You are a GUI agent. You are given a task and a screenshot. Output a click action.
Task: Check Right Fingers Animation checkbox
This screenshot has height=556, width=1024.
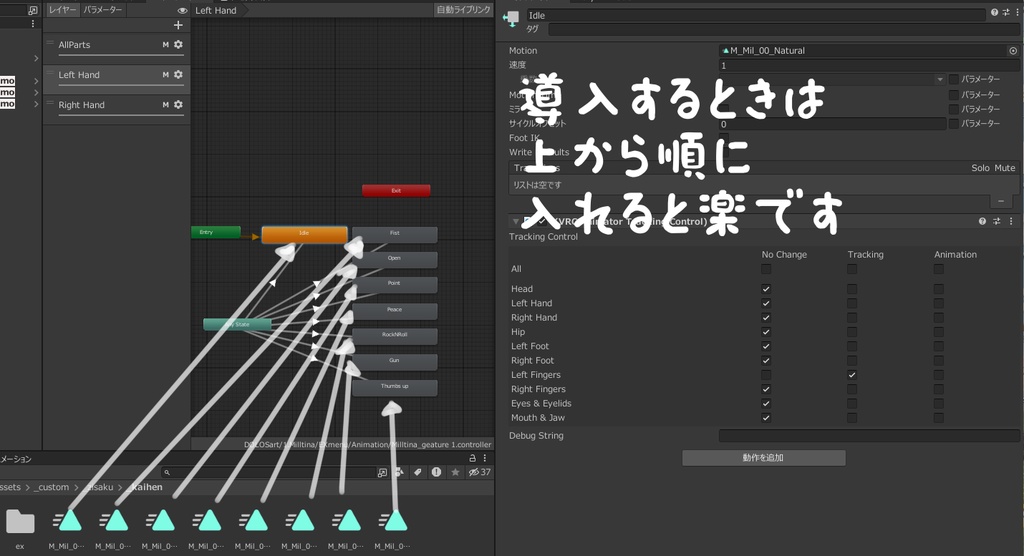coord(938,389)
